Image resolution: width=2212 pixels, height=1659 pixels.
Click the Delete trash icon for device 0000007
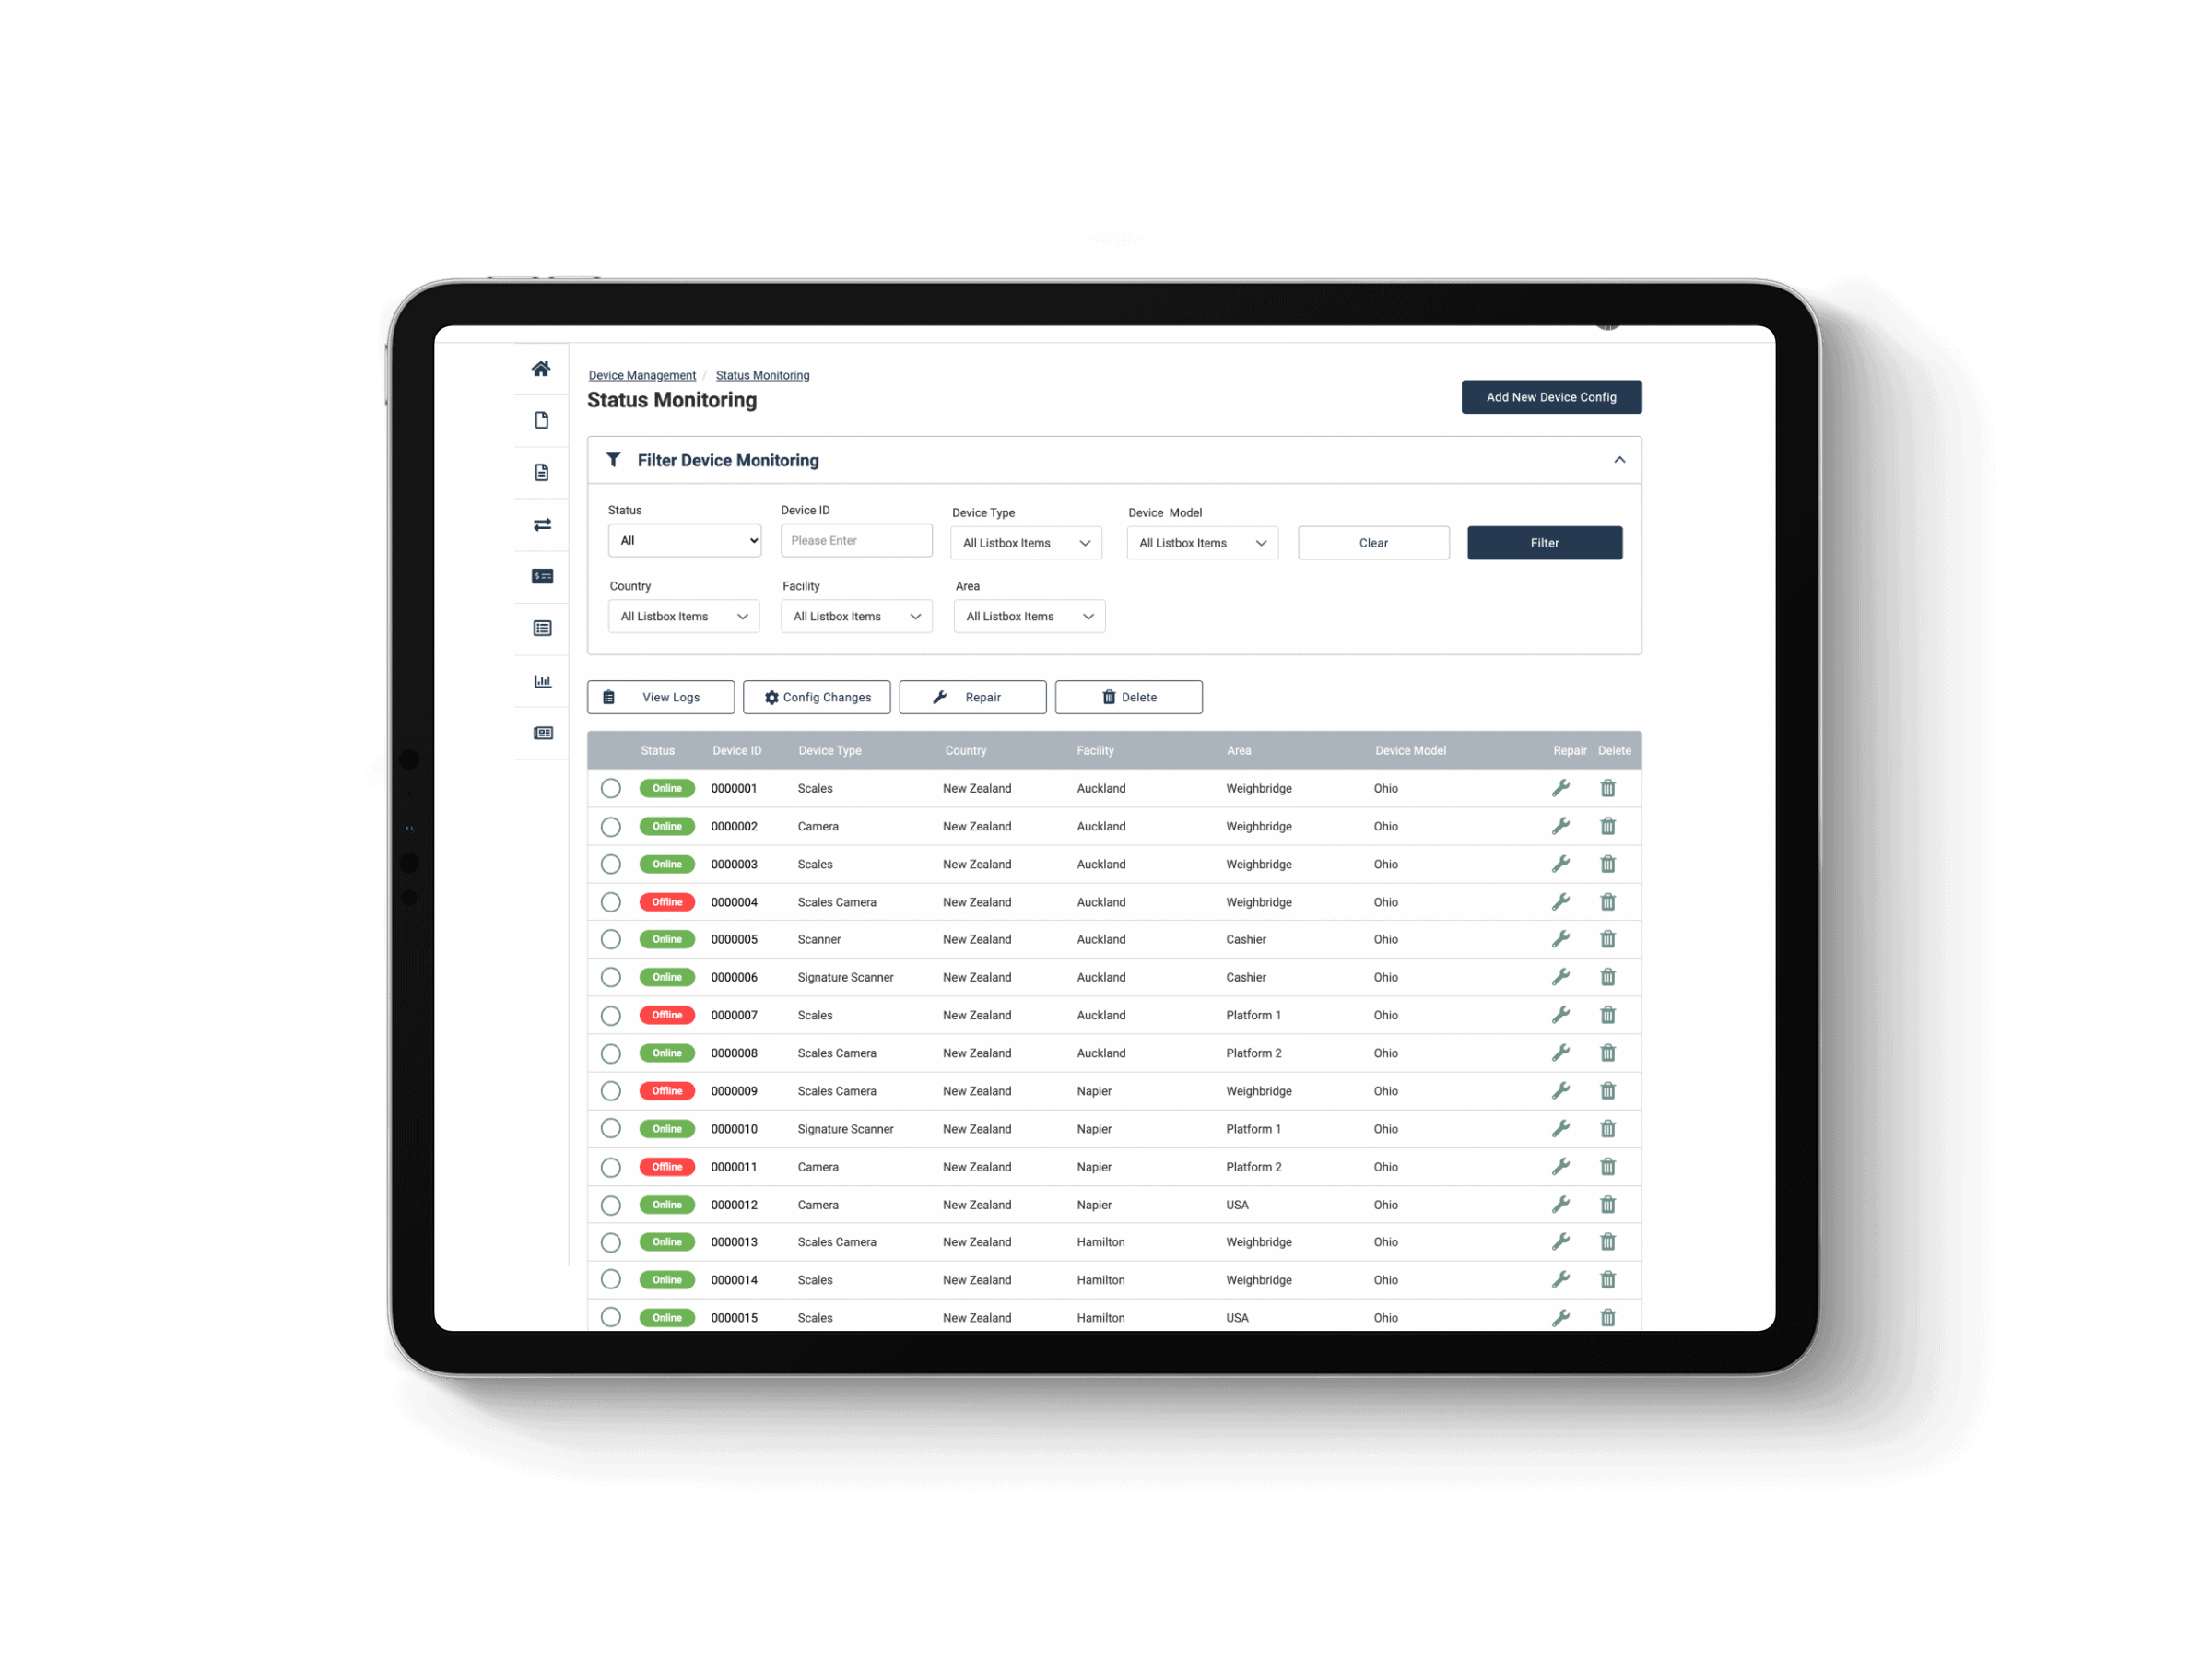click(1604, 1014)
